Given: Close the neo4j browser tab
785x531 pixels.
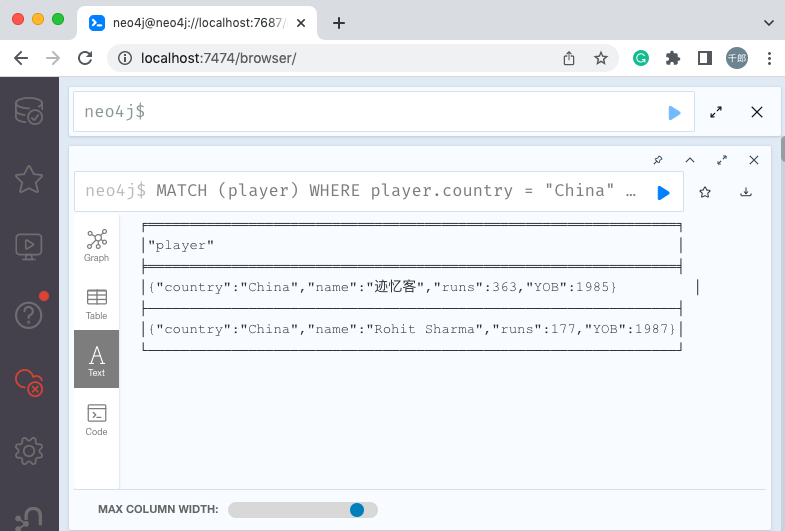Looking at the screenshot, I should click(301, 23).
